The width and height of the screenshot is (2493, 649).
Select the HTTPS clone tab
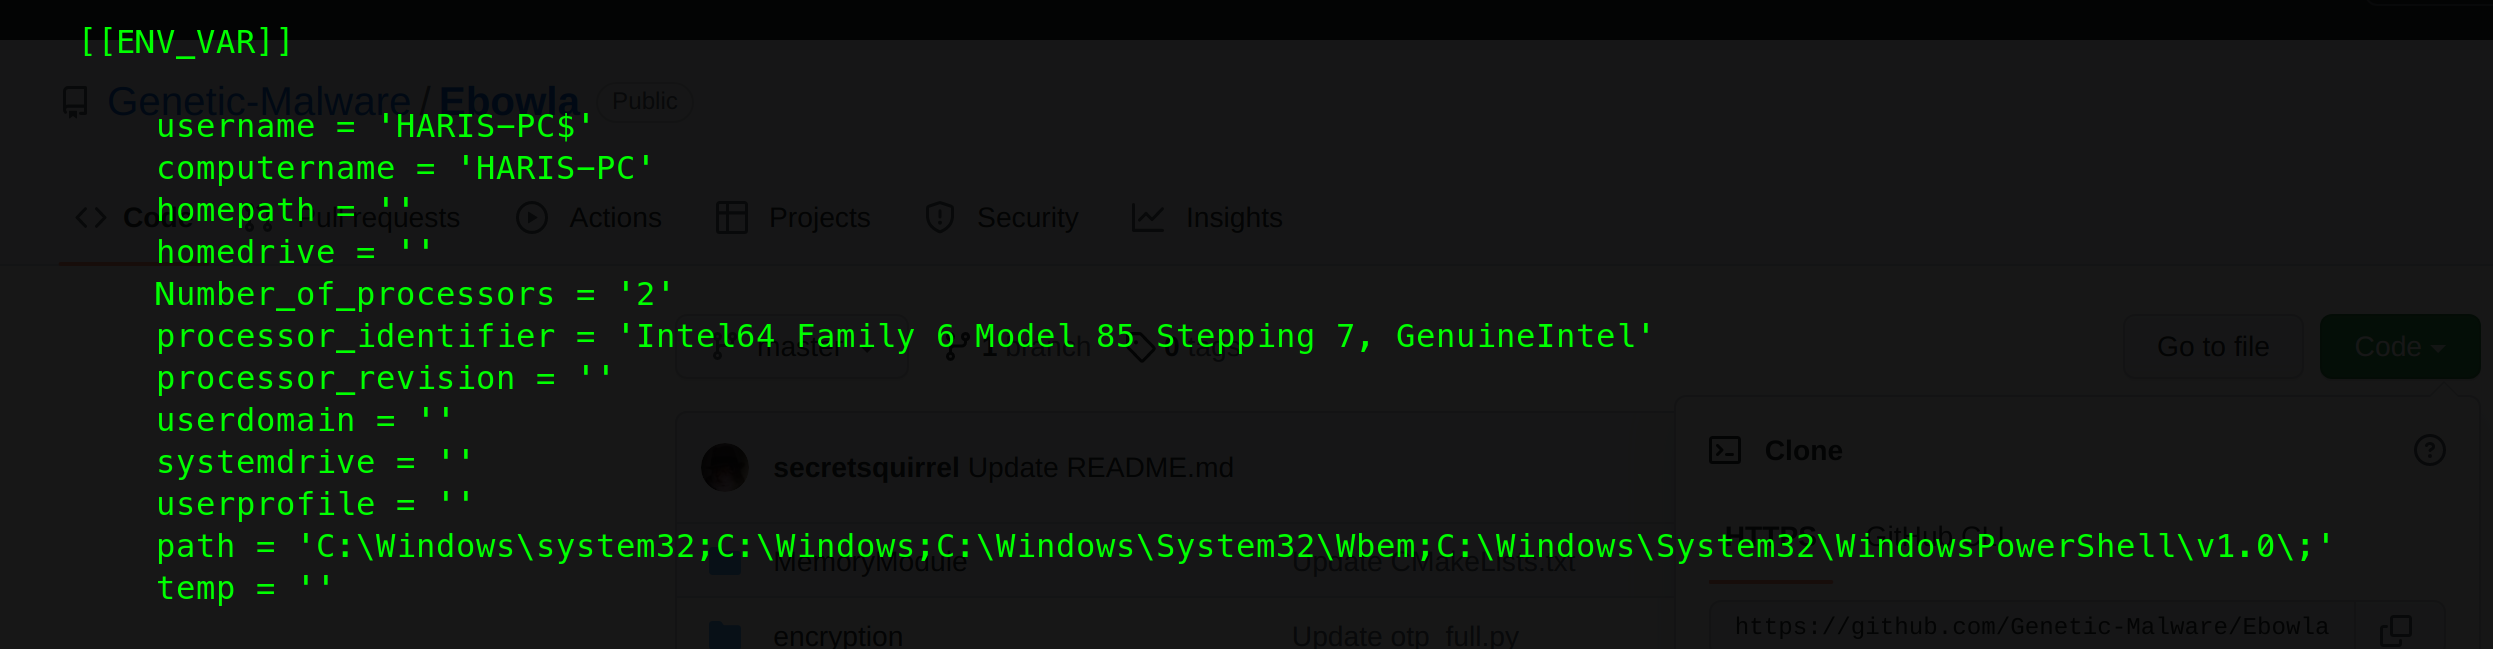(1770, 536)
